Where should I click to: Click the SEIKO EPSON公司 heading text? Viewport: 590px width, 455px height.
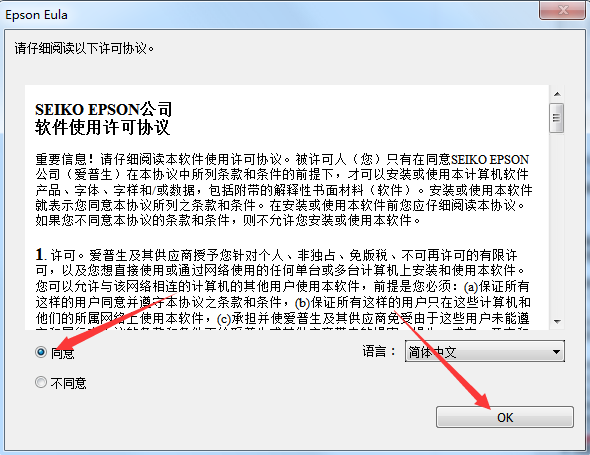[x=103, y=110]
